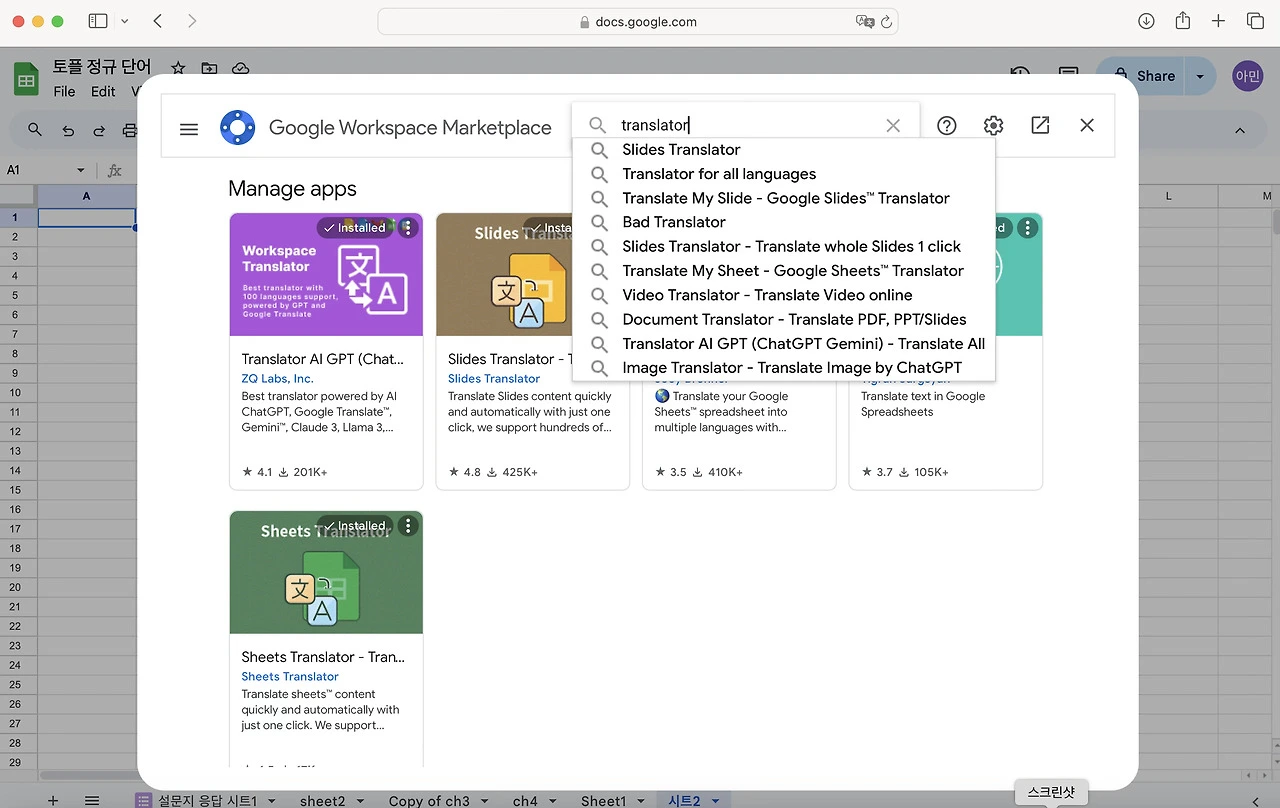
Task: Open dropdown arrow on 시트2 tab
Action: (715, 801)
